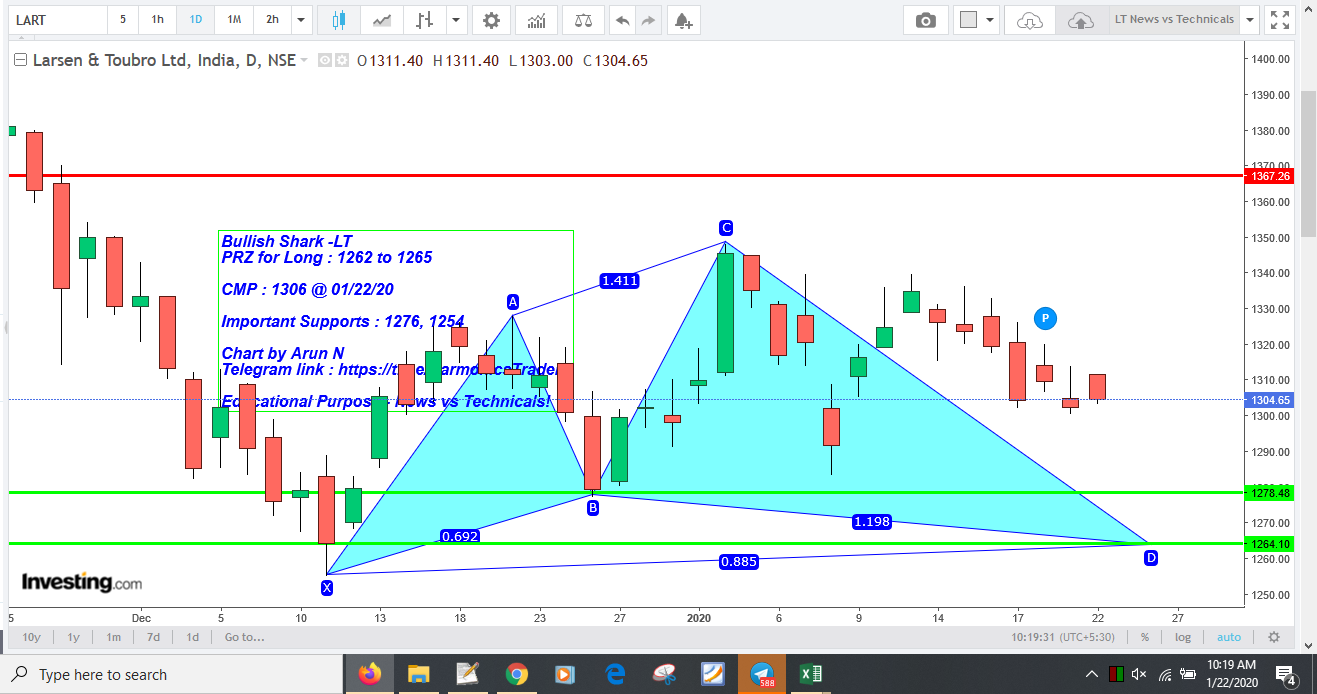Toggle log scale on price axis
Viewport: 1317px width, 694px height.
point(1183,637)
